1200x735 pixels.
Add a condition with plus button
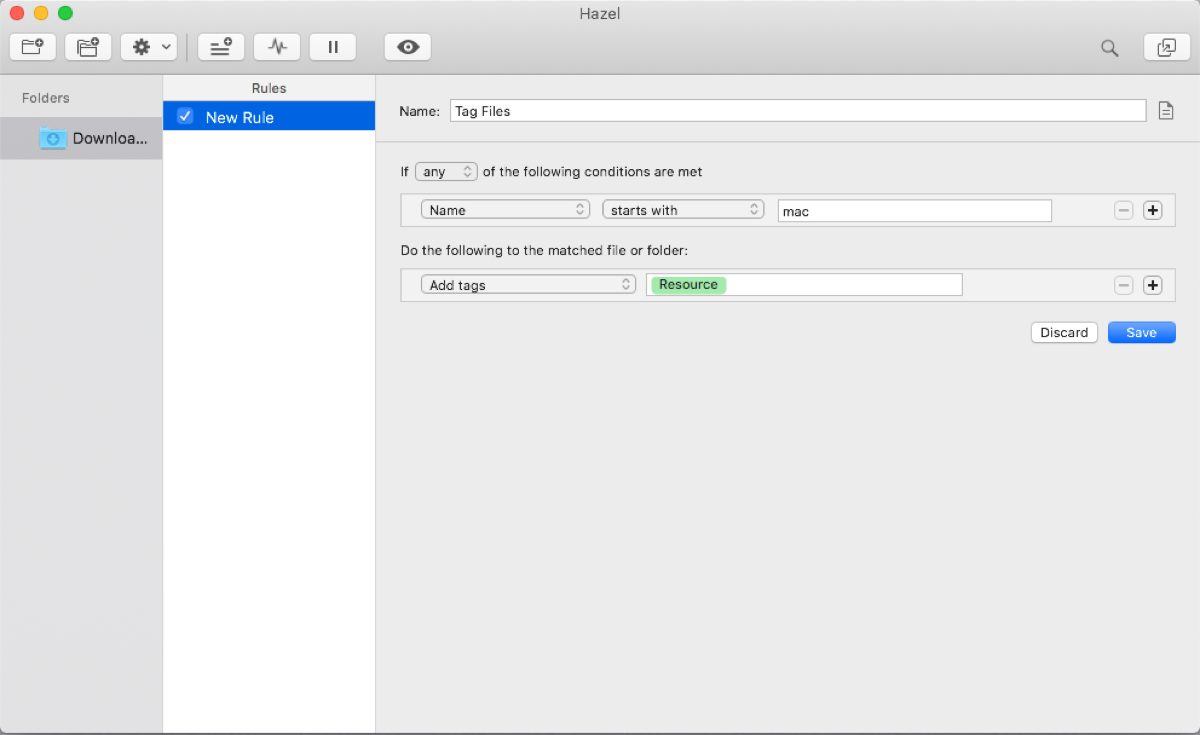point(1153,210)
